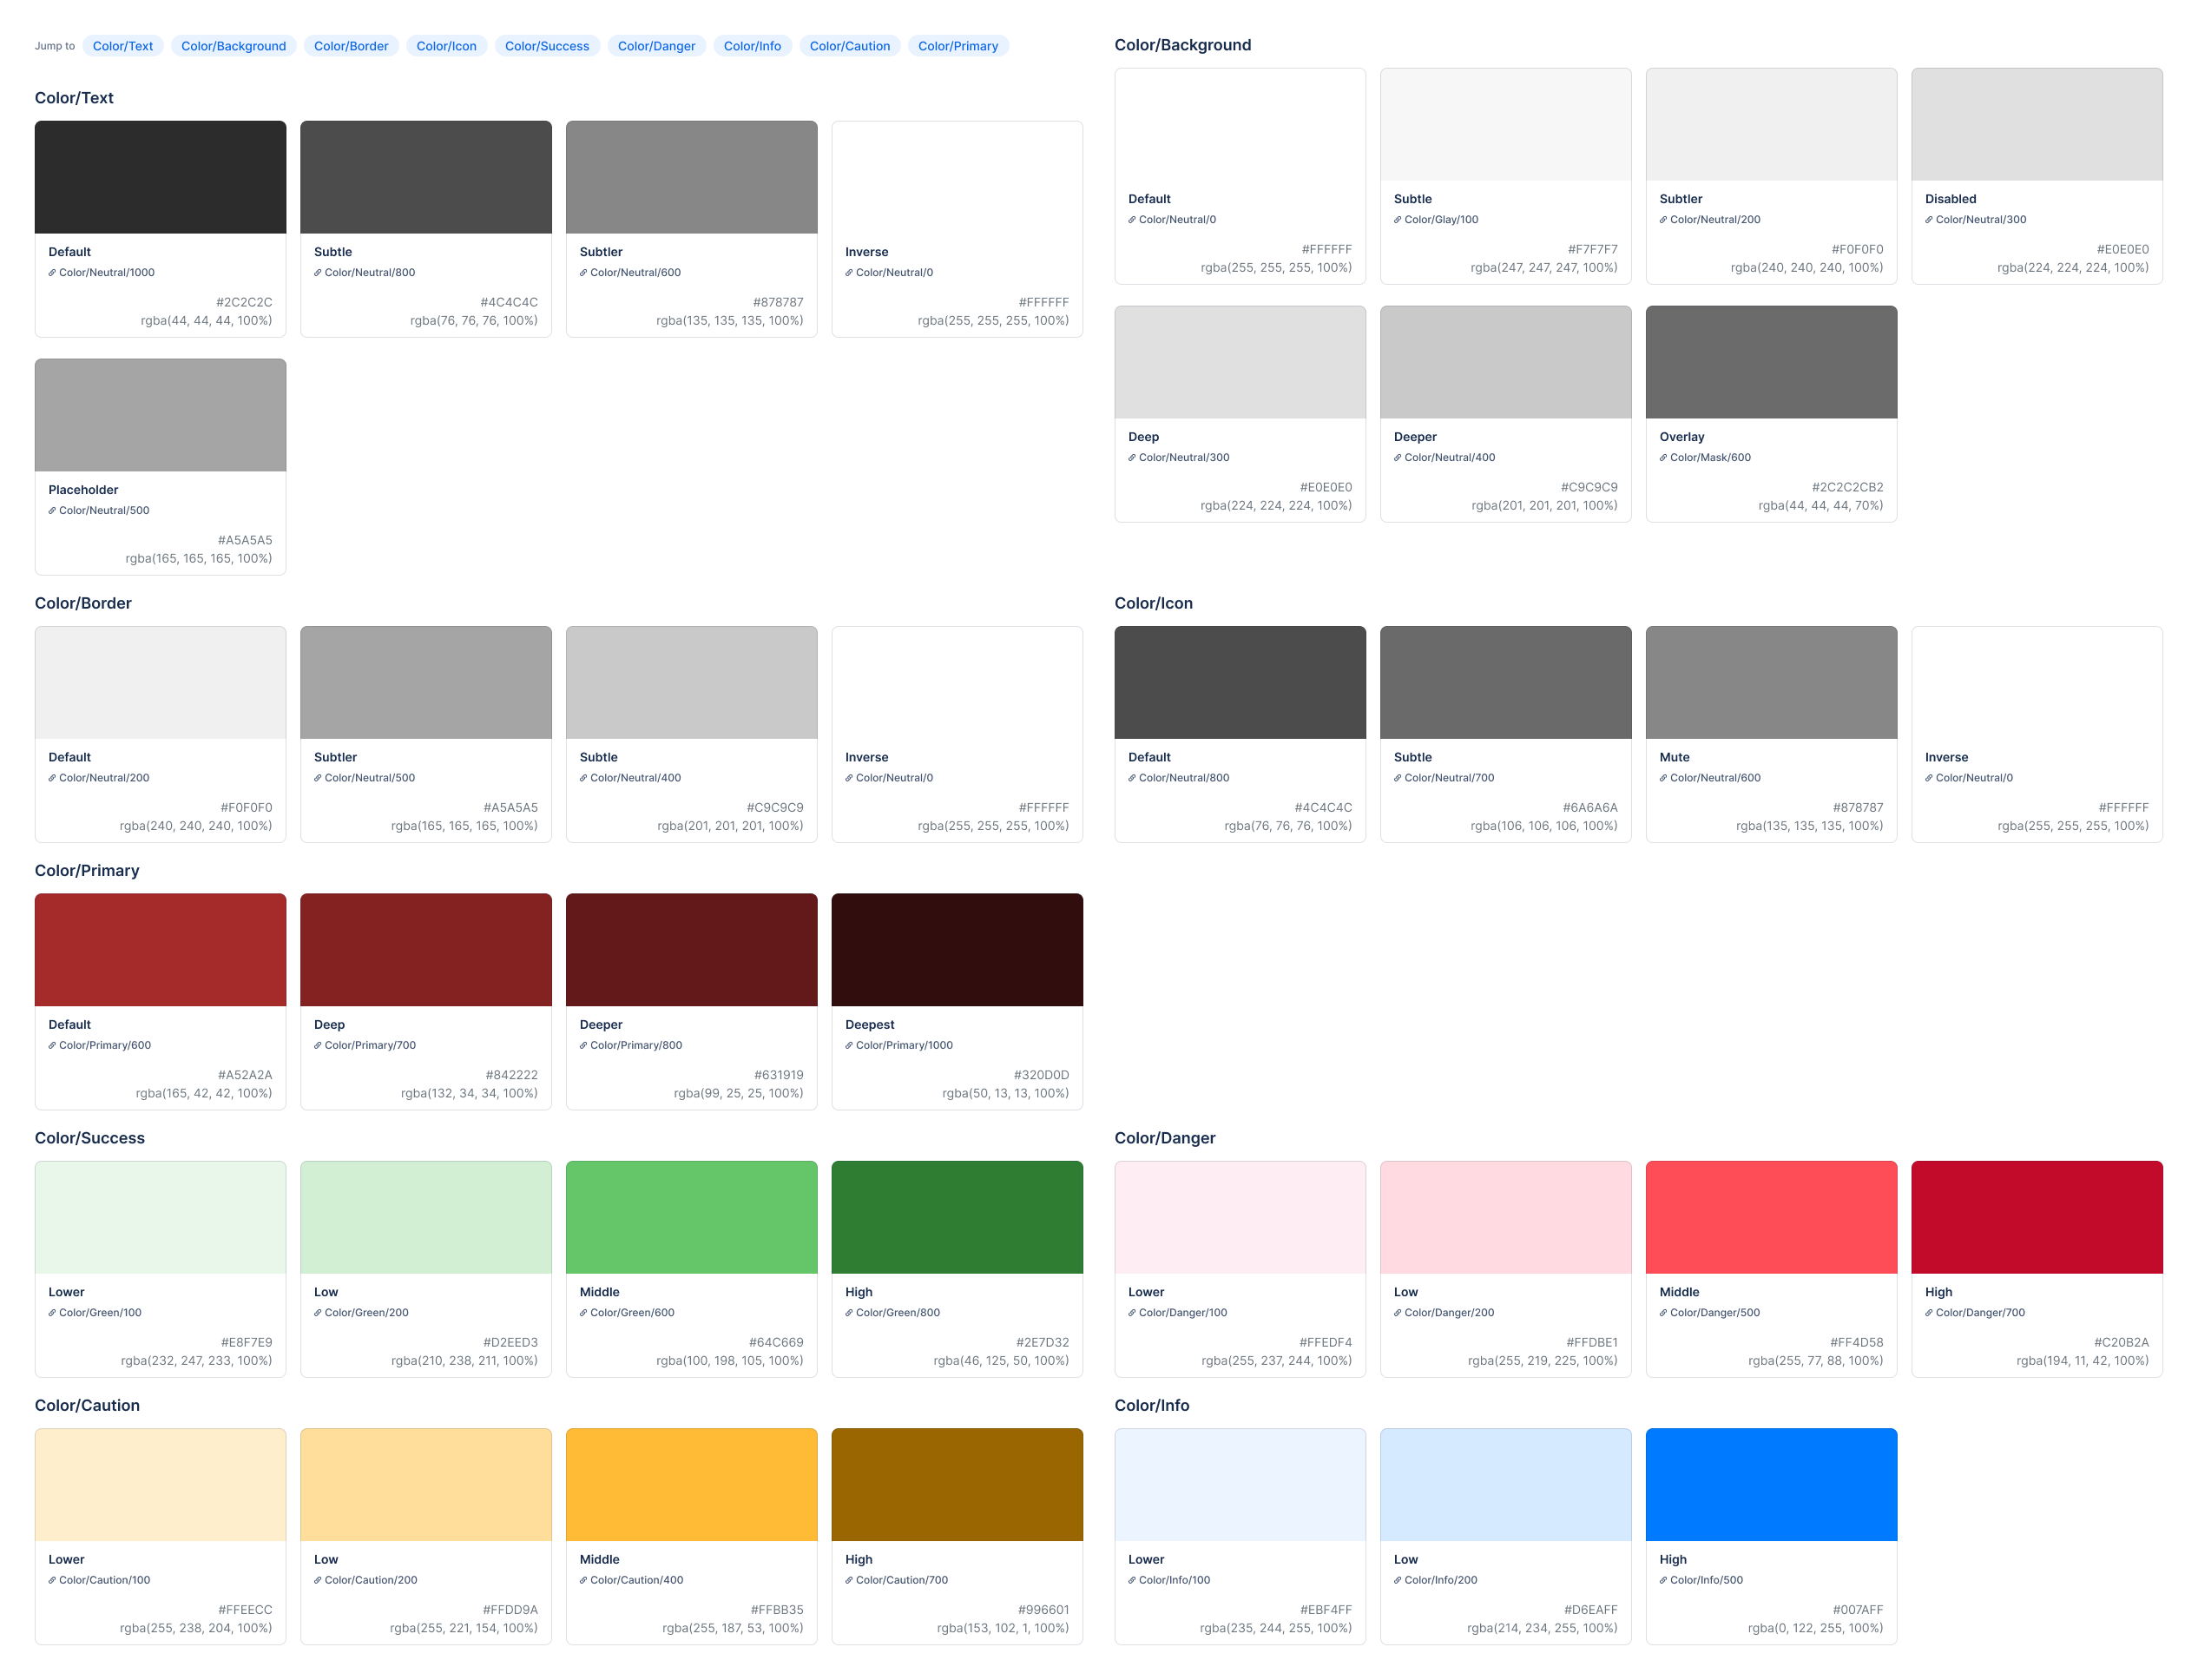
Task: Open the Color/Success jump link
Action: [x=547, y=46]
